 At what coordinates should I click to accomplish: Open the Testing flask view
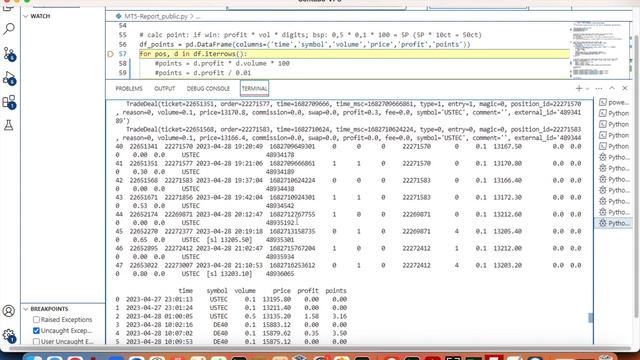click(x=9, y=125)
